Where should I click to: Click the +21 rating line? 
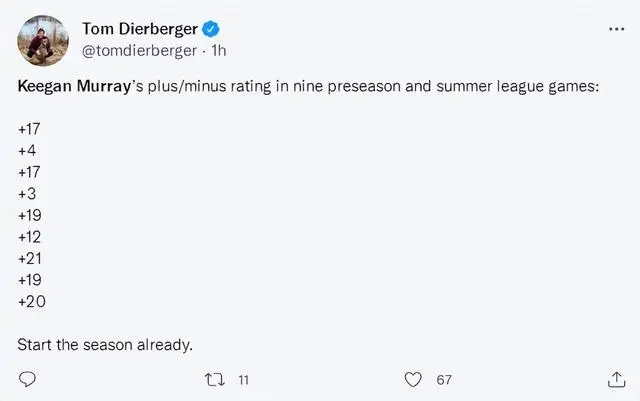30,258
